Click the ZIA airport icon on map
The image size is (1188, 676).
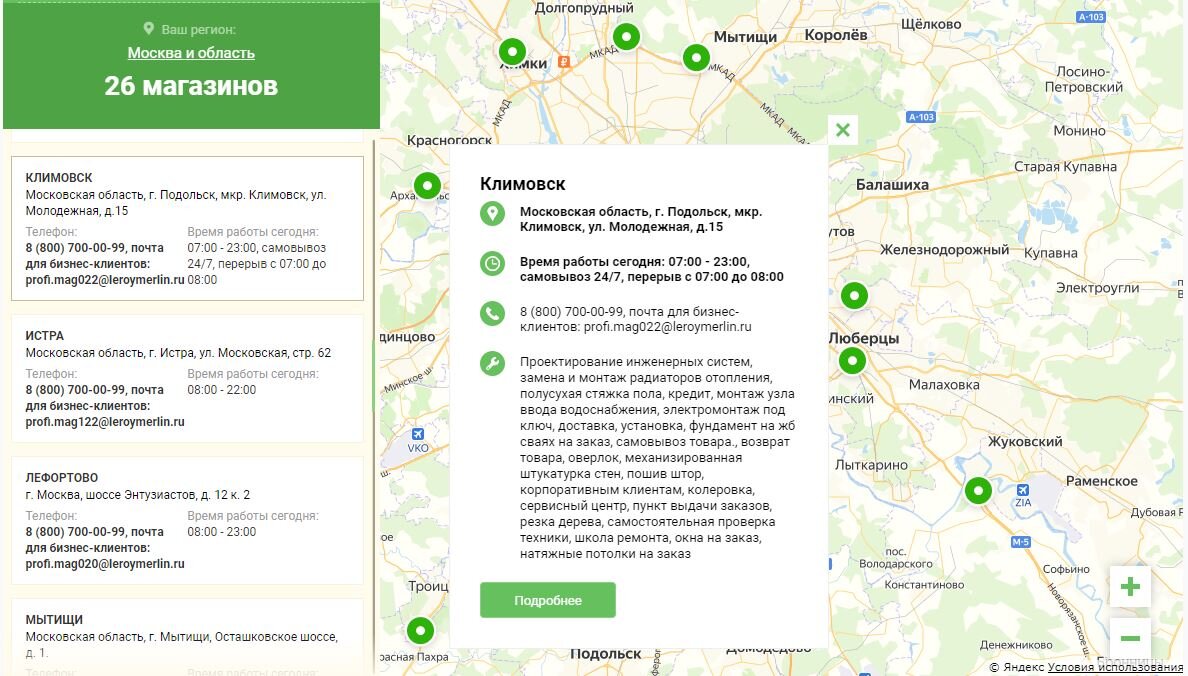[x=1023, y=490]
